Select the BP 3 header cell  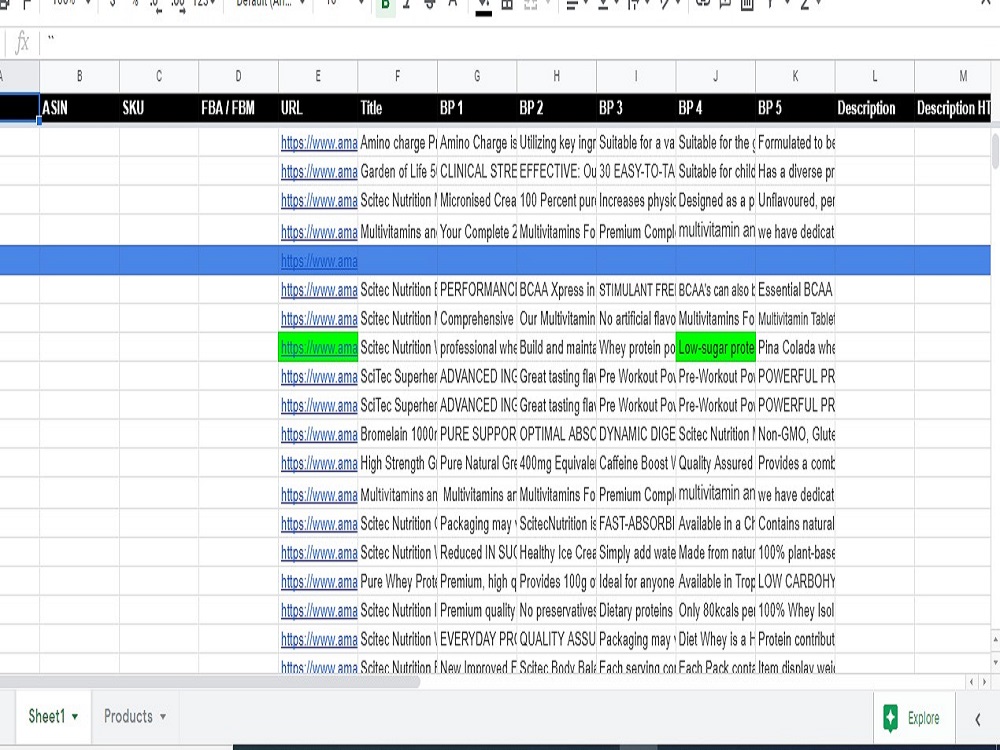click(x=636, y=108)
